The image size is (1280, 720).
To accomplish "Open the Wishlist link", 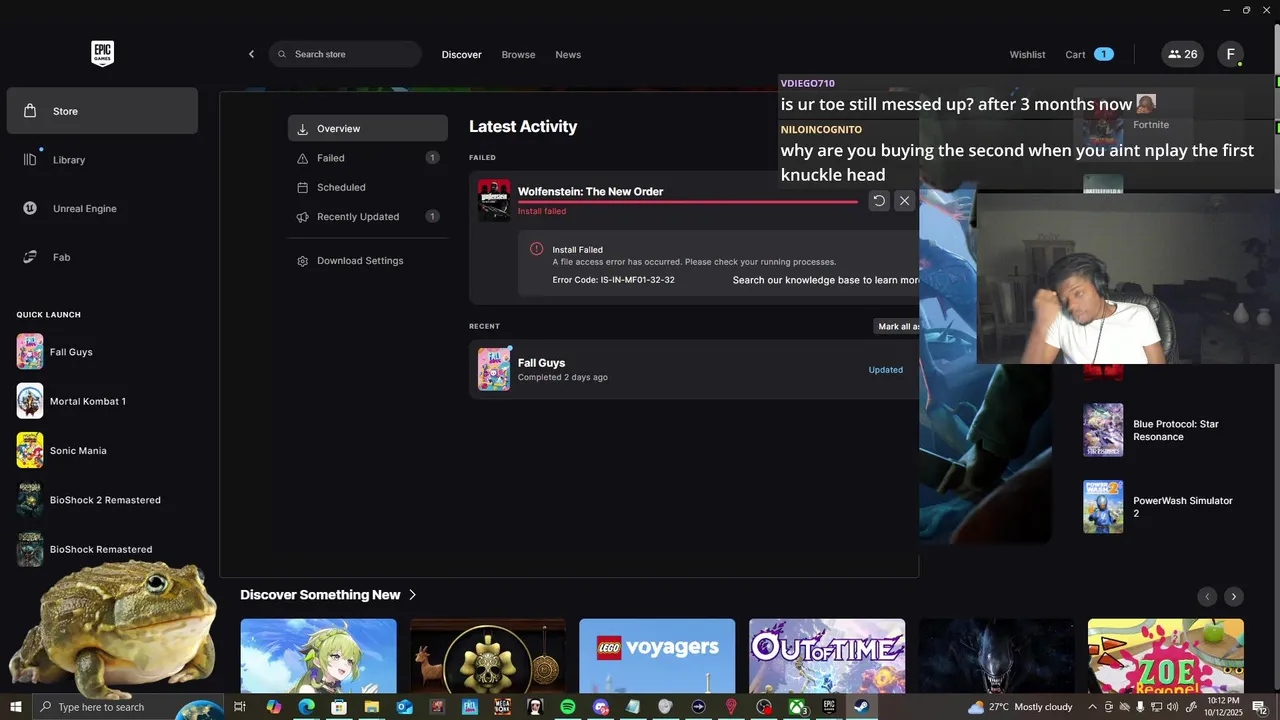I will (x=1027, y=54).
